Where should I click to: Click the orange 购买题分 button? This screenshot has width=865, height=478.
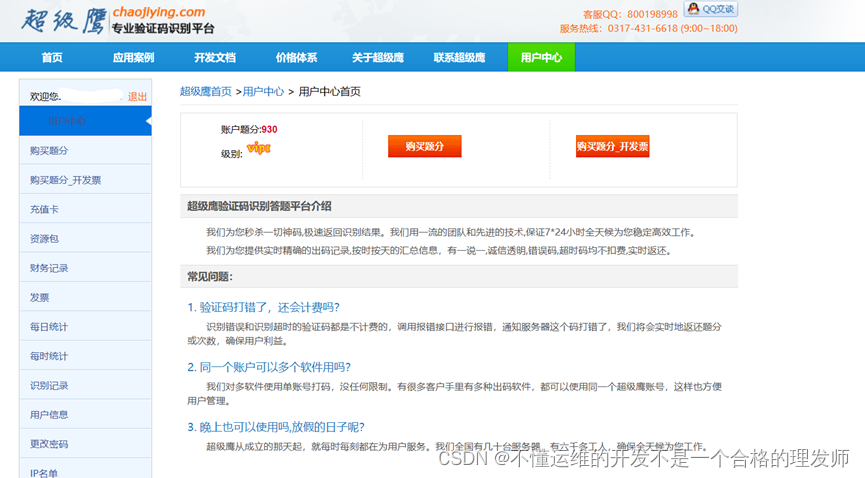[x=424, y=146]
